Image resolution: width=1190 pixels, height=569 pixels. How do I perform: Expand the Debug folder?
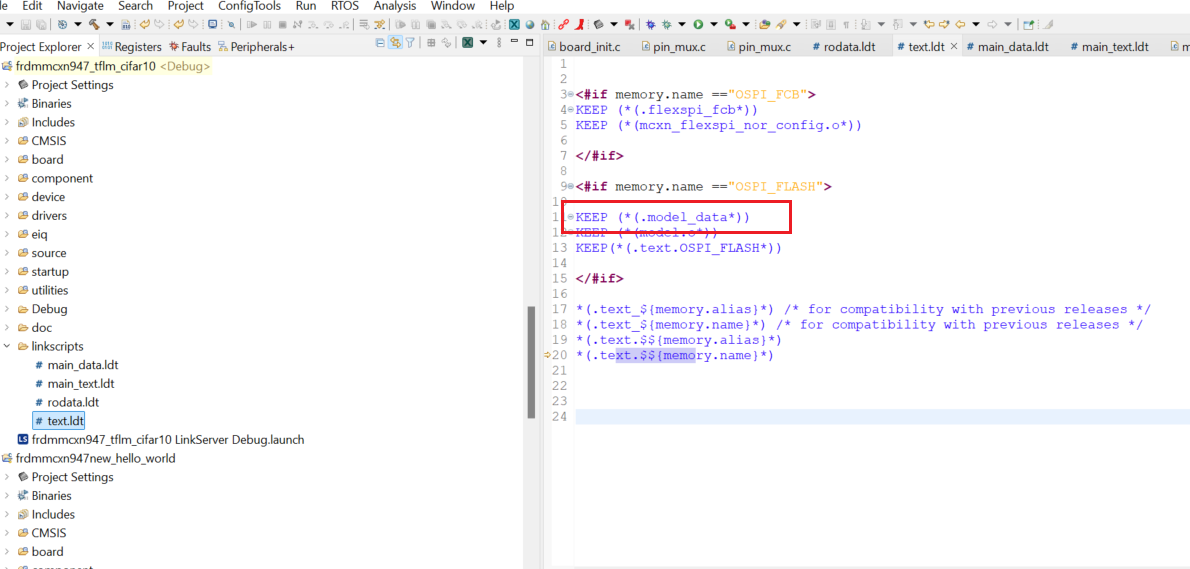(7, 310)
